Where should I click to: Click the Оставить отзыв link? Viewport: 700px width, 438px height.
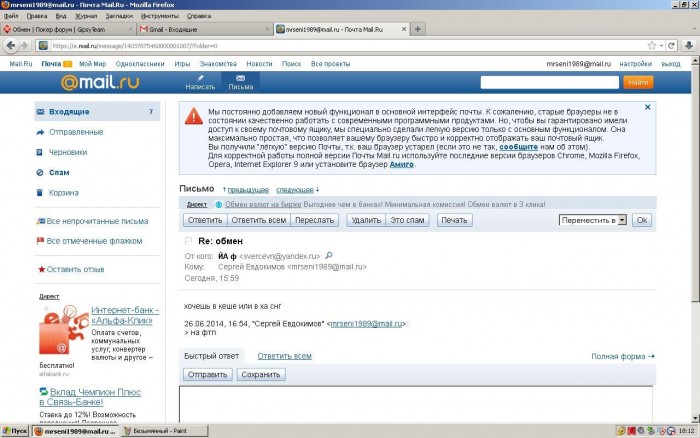(75, 269)
